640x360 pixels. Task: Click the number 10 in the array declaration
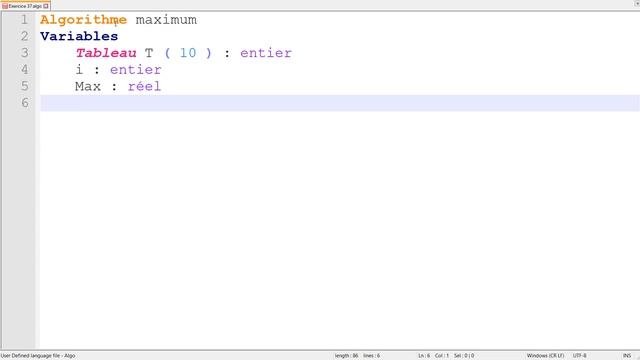pyautogui.click(x=188, y=53)
